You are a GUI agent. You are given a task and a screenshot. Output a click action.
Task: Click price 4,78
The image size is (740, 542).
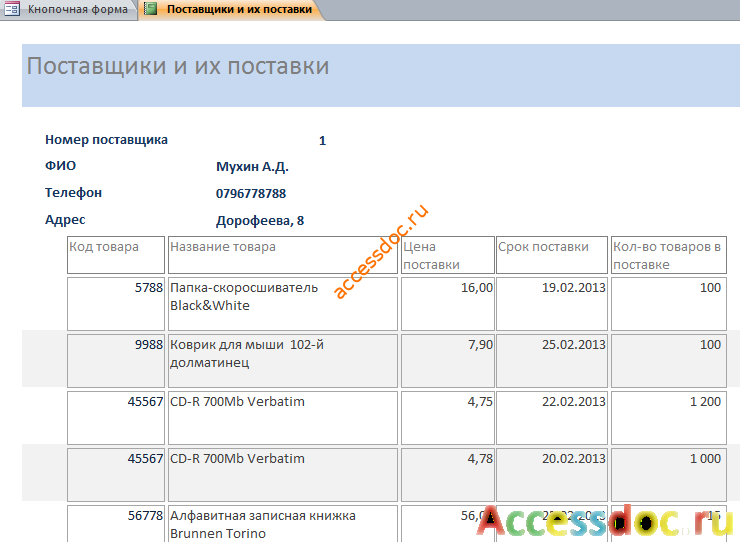448,475
